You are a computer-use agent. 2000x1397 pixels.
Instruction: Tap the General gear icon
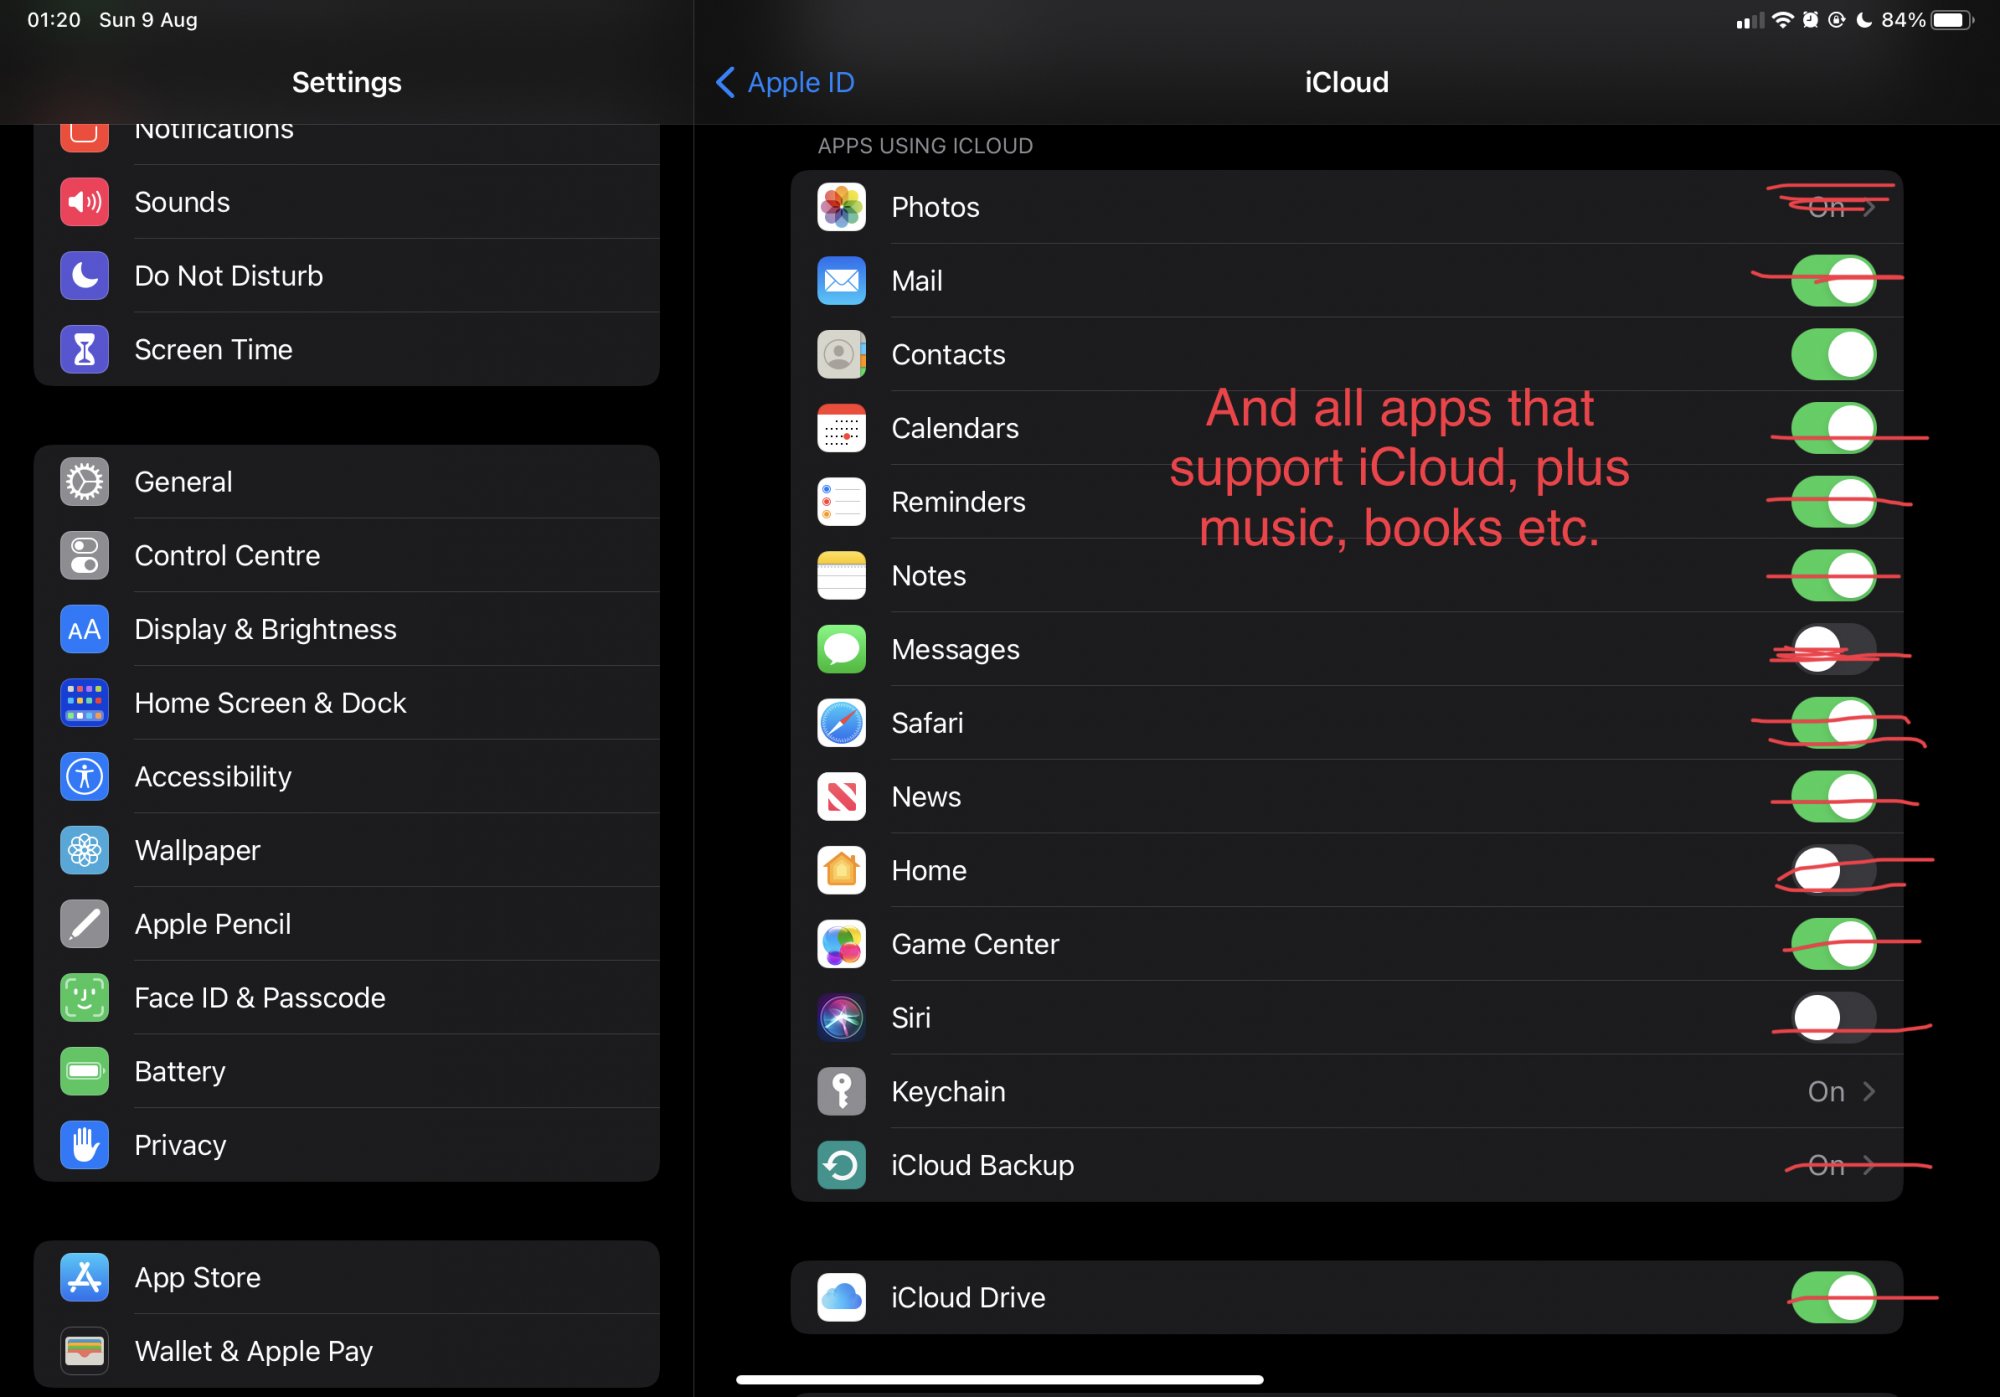click(84, 482)
